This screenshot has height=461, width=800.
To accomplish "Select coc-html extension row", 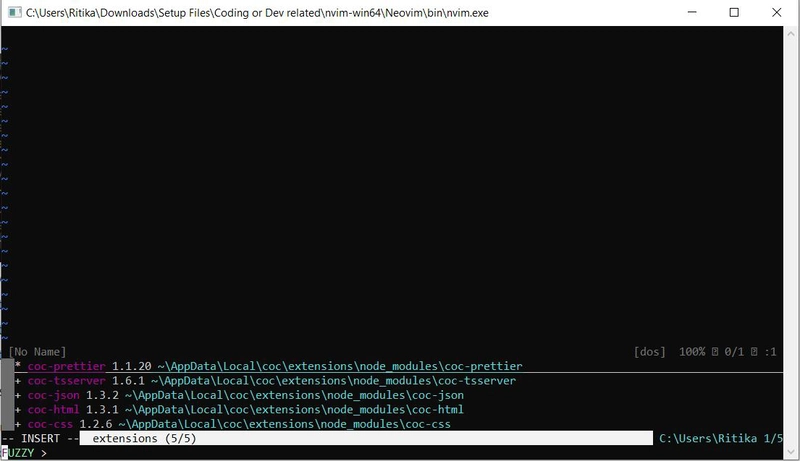I will 392,409.
